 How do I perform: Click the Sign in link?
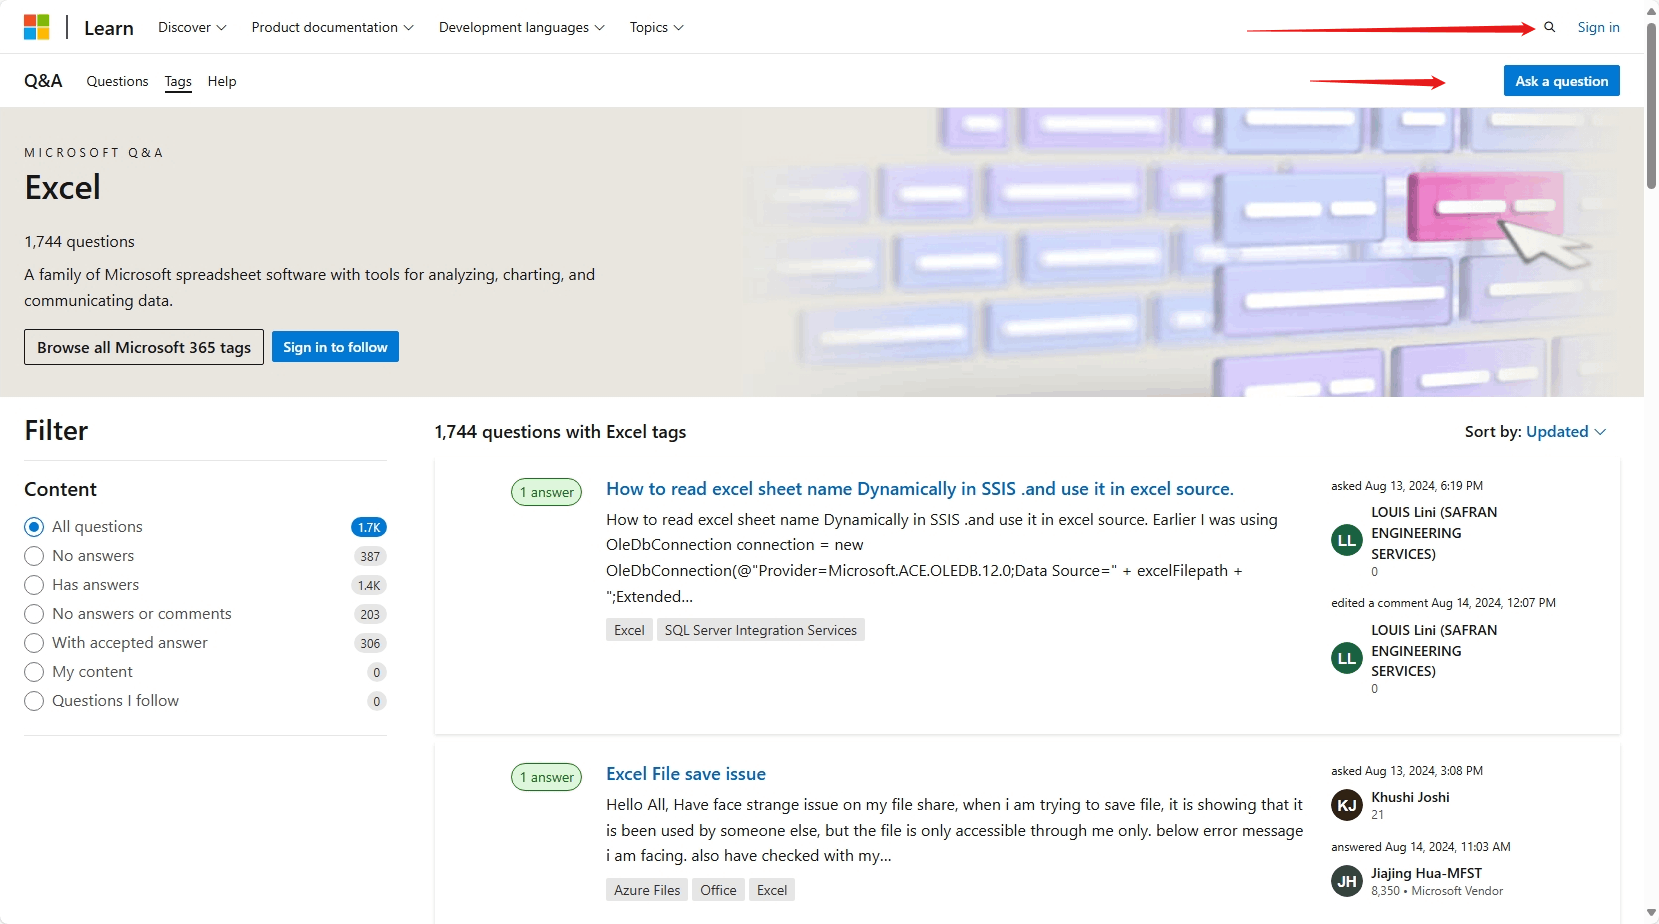click(x=1598, y=27)
